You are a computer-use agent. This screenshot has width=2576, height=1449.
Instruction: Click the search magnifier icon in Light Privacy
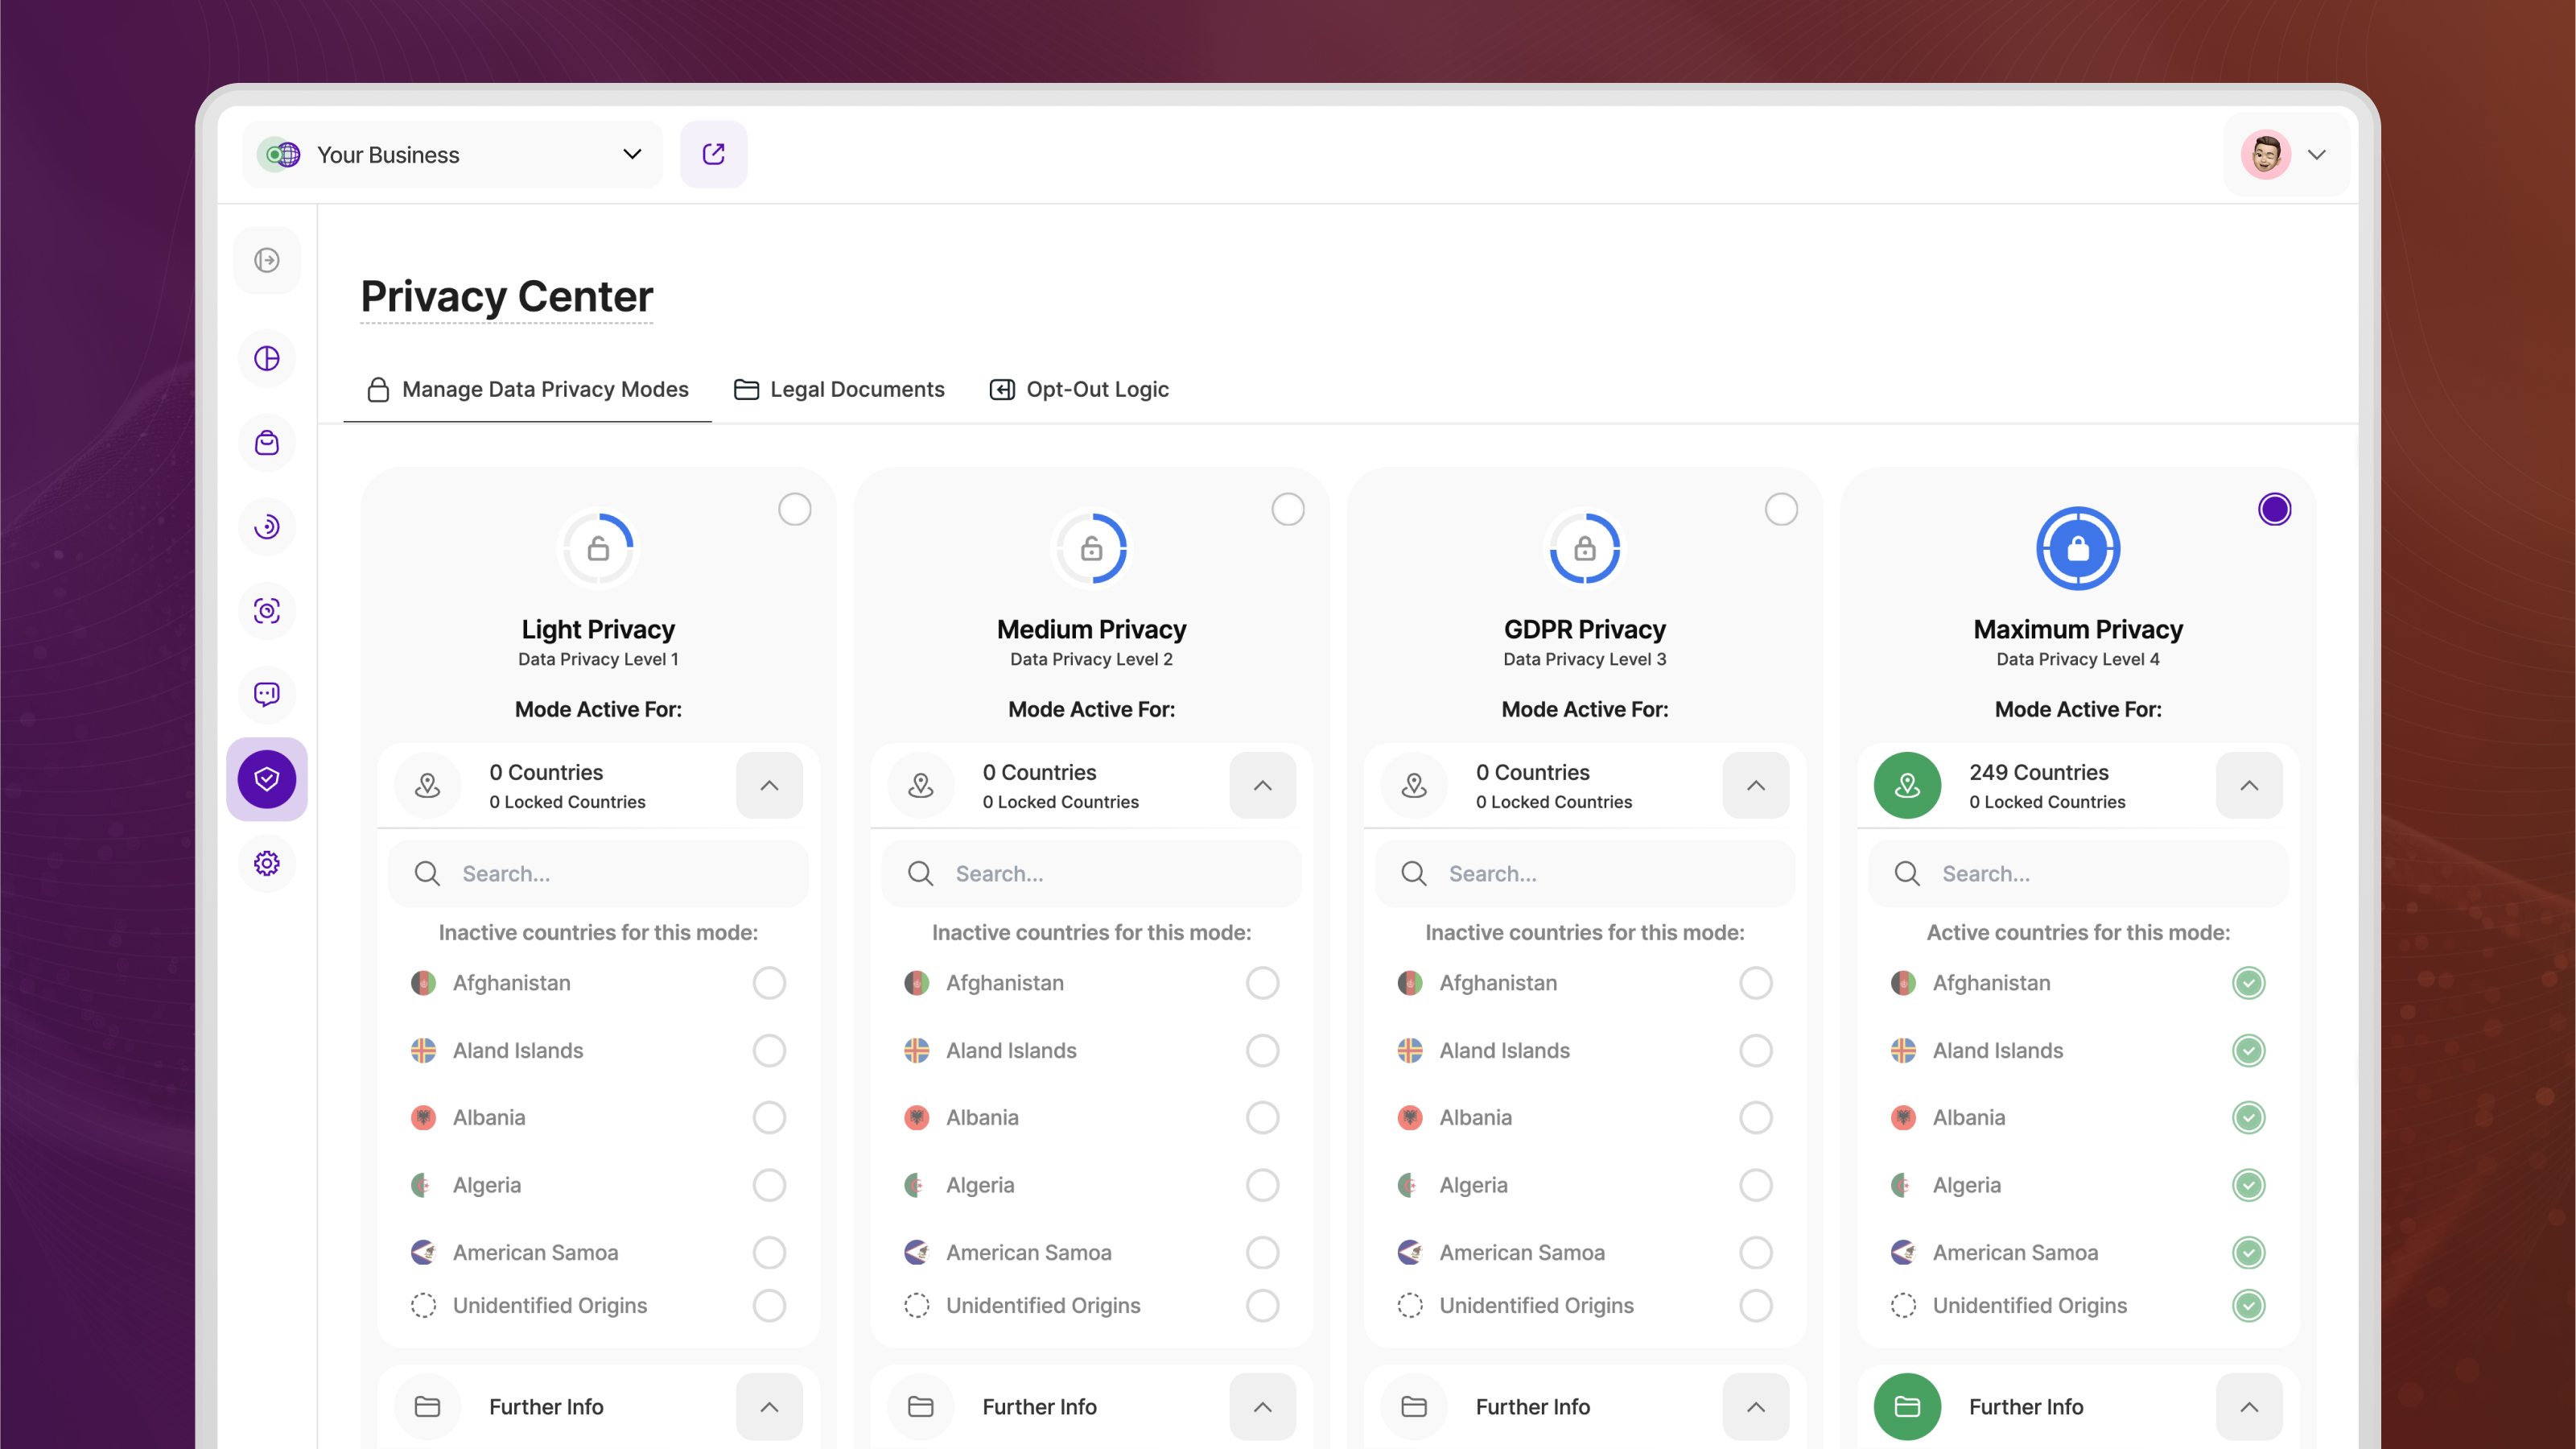[427, 873]
